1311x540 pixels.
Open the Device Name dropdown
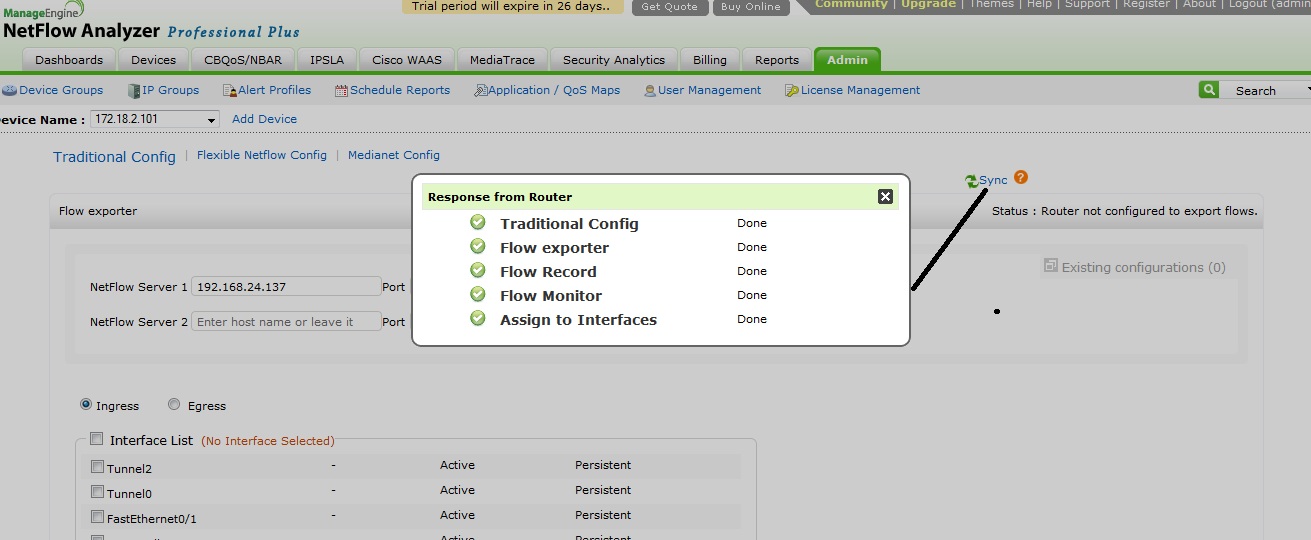coord(155,119)
